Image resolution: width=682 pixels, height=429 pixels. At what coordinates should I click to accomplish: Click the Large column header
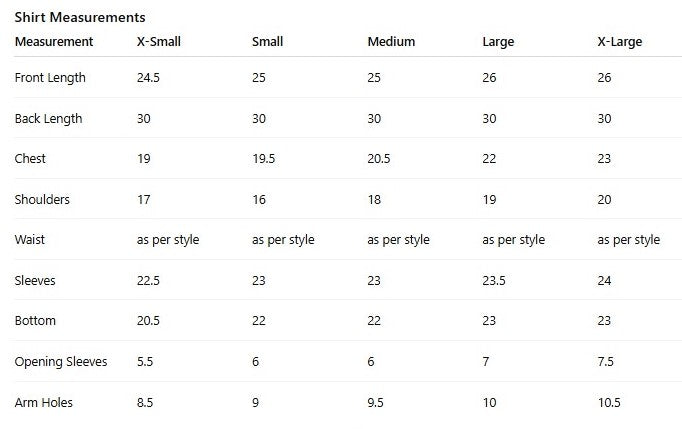click(x=499, y=42)
